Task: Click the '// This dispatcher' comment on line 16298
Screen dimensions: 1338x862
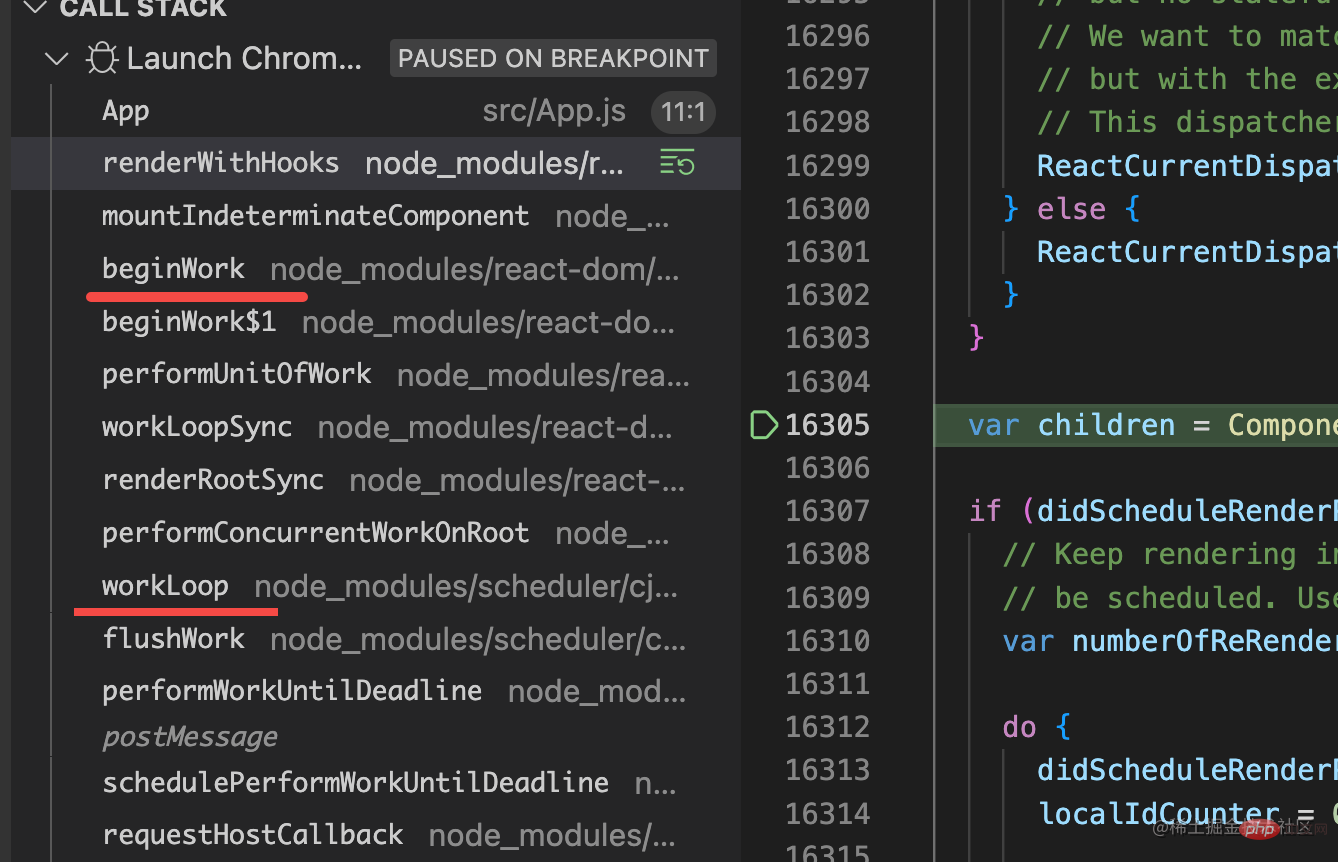Action: tap(1187, 122)
